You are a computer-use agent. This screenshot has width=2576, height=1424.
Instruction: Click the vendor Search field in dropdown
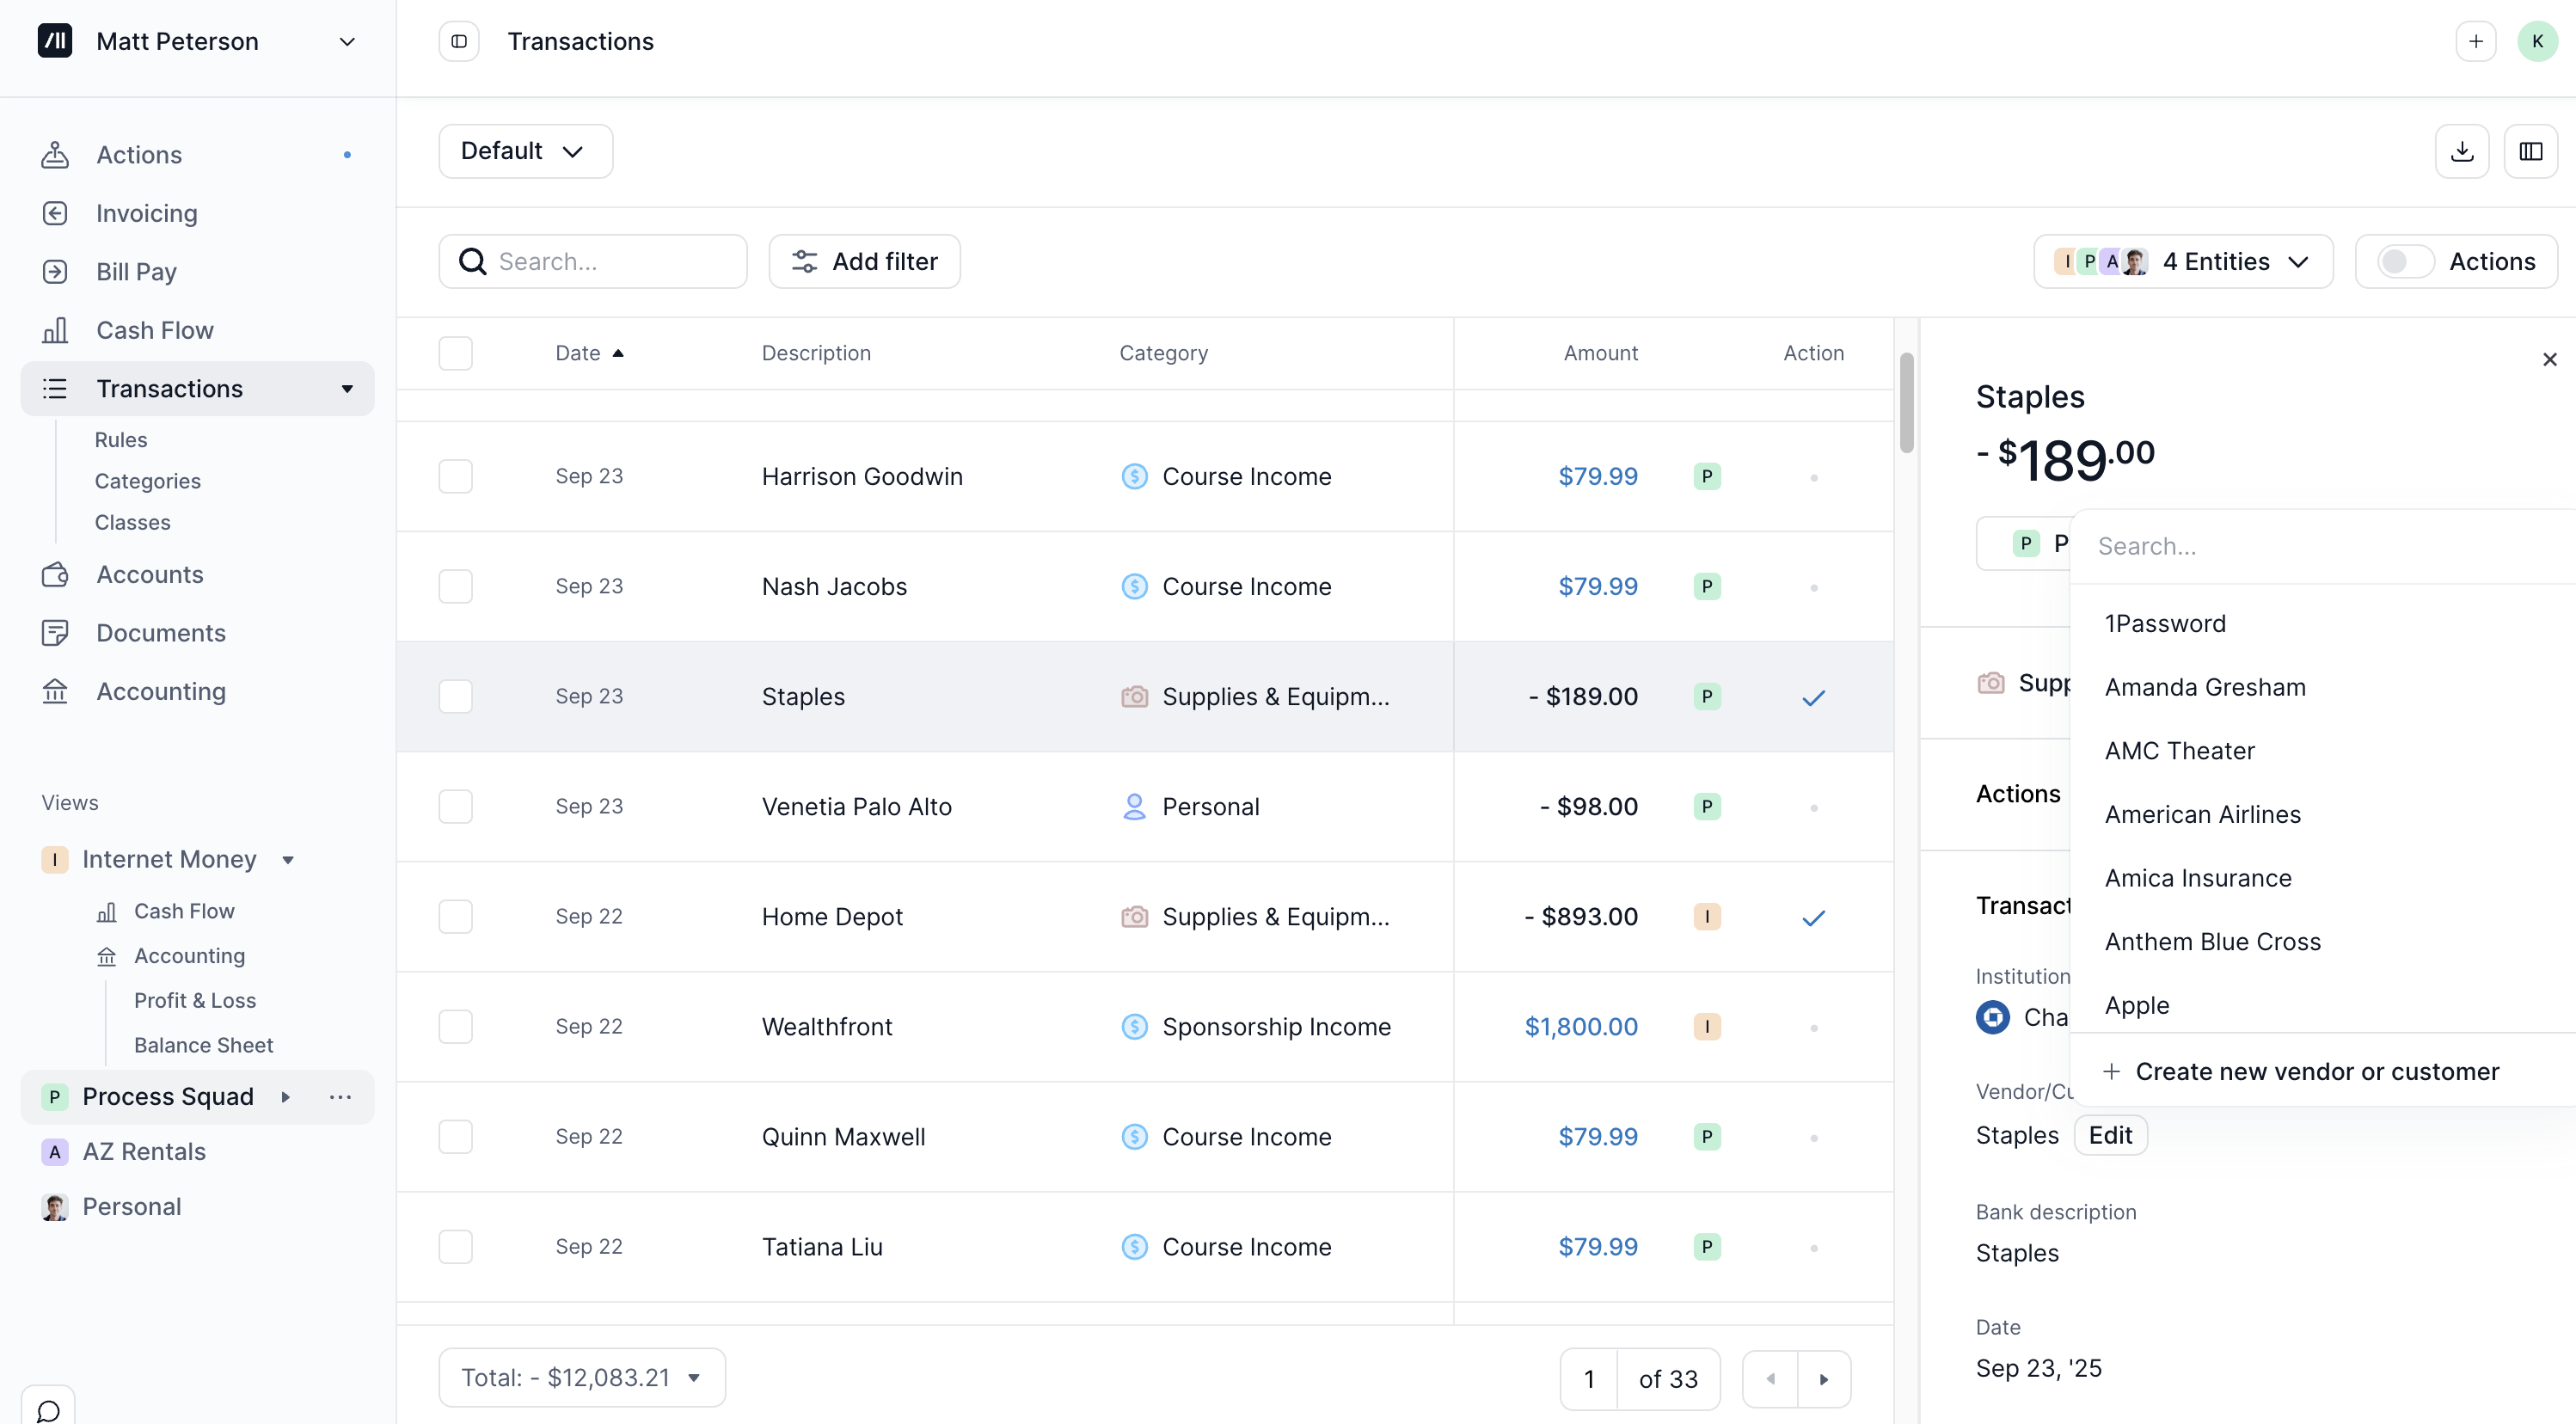tap(2320, 546)
